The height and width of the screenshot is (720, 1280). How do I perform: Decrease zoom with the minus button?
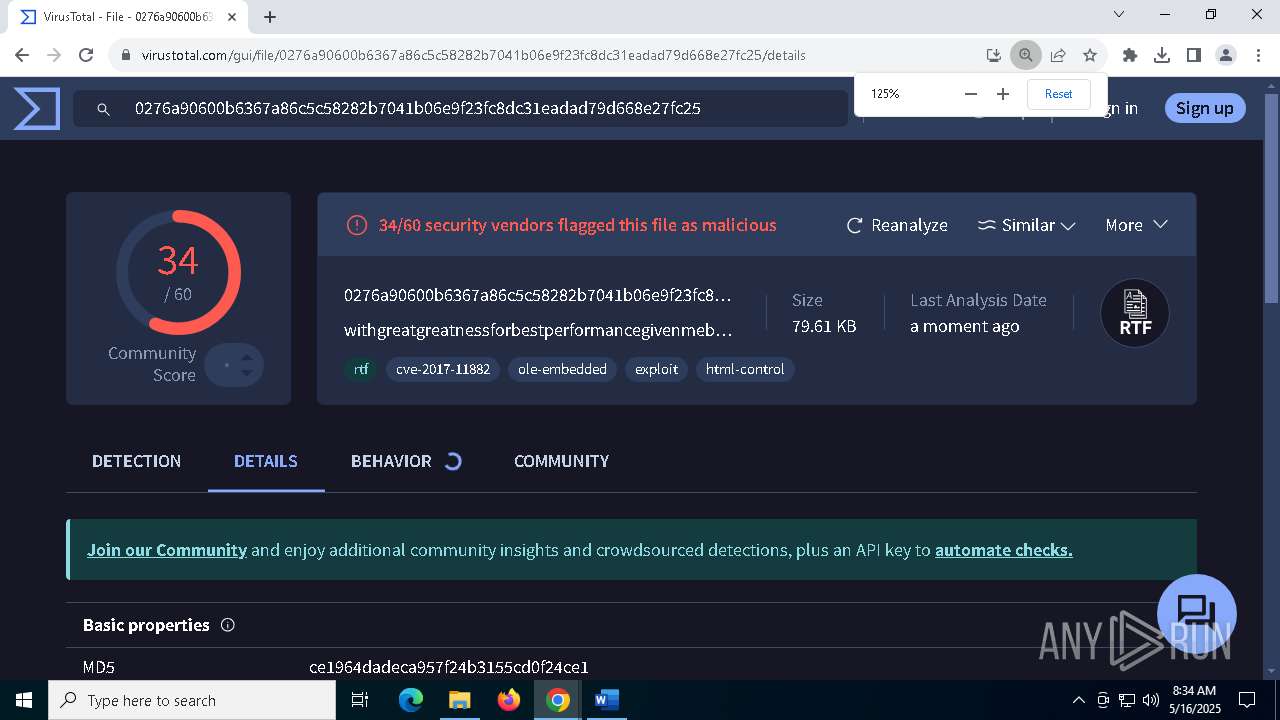tap(970, 94)
